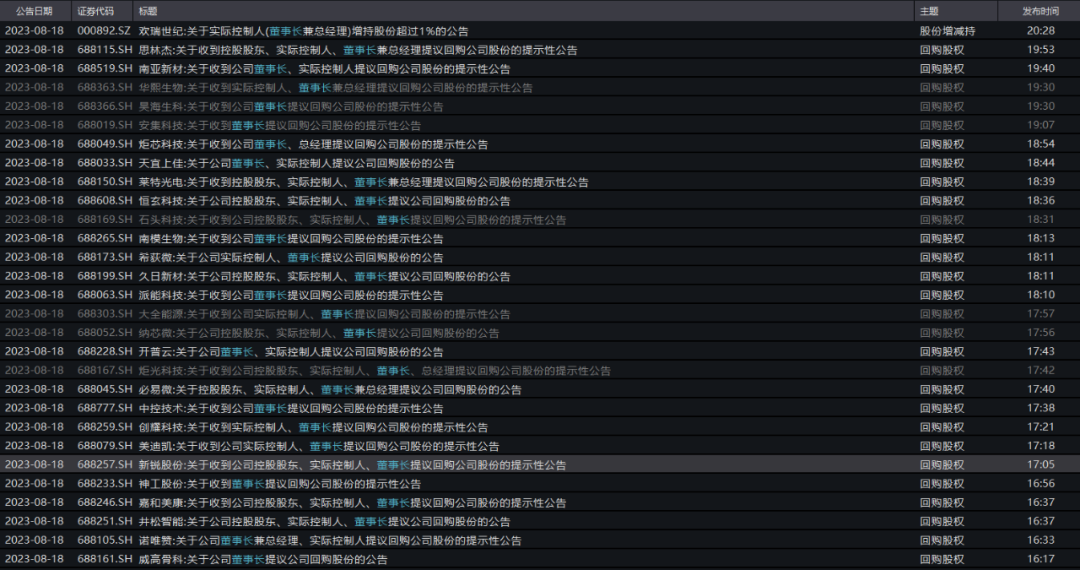Select stock code 688150.SH

coord(105,182)
